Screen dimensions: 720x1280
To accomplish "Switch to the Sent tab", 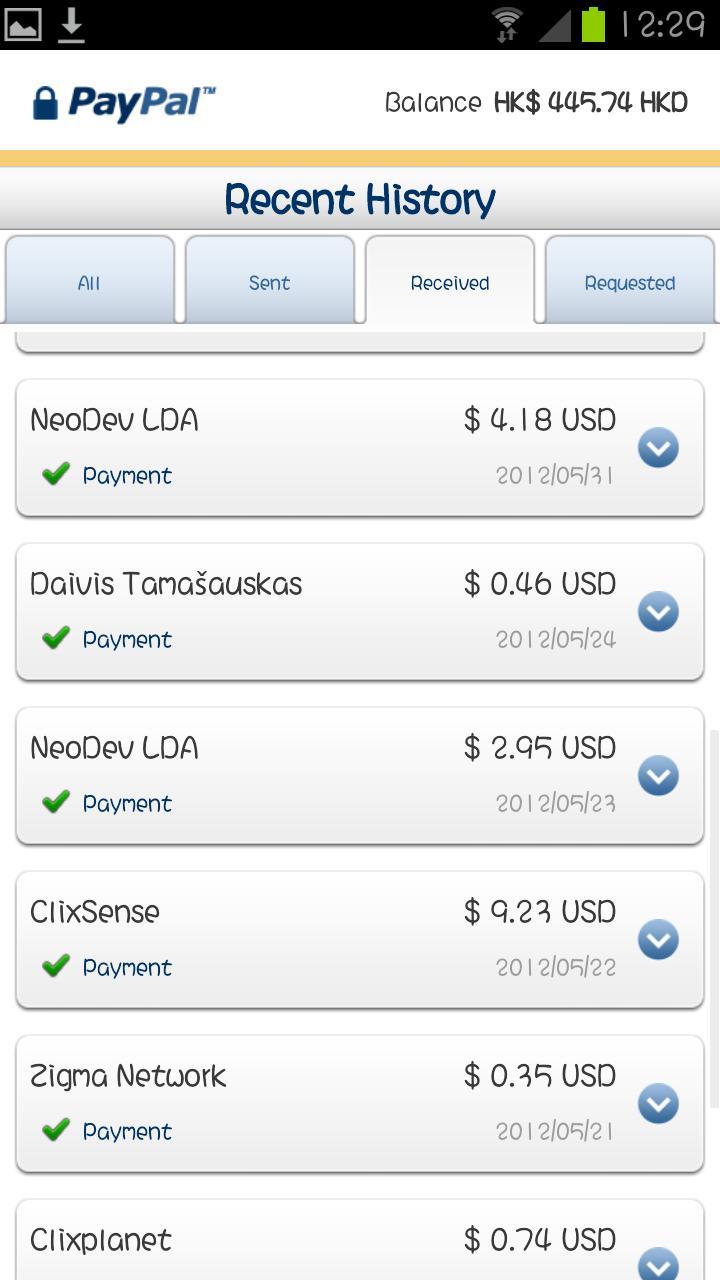I will (269, 282).
